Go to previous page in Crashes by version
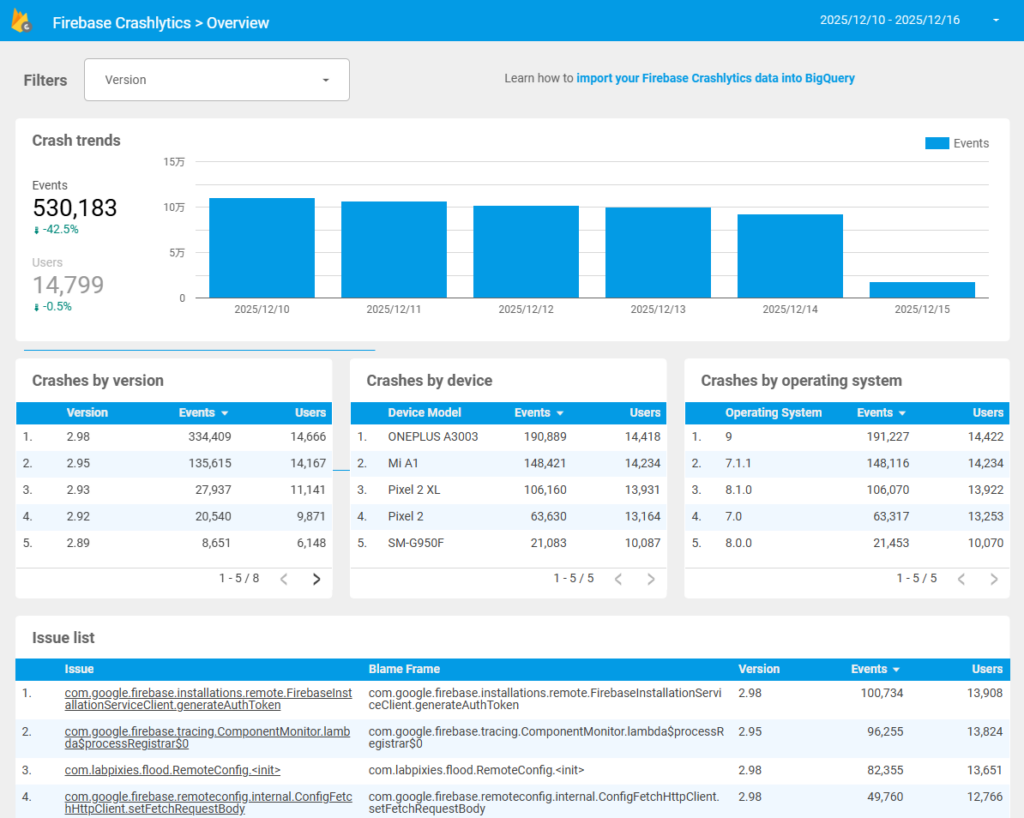 point(284,579)
